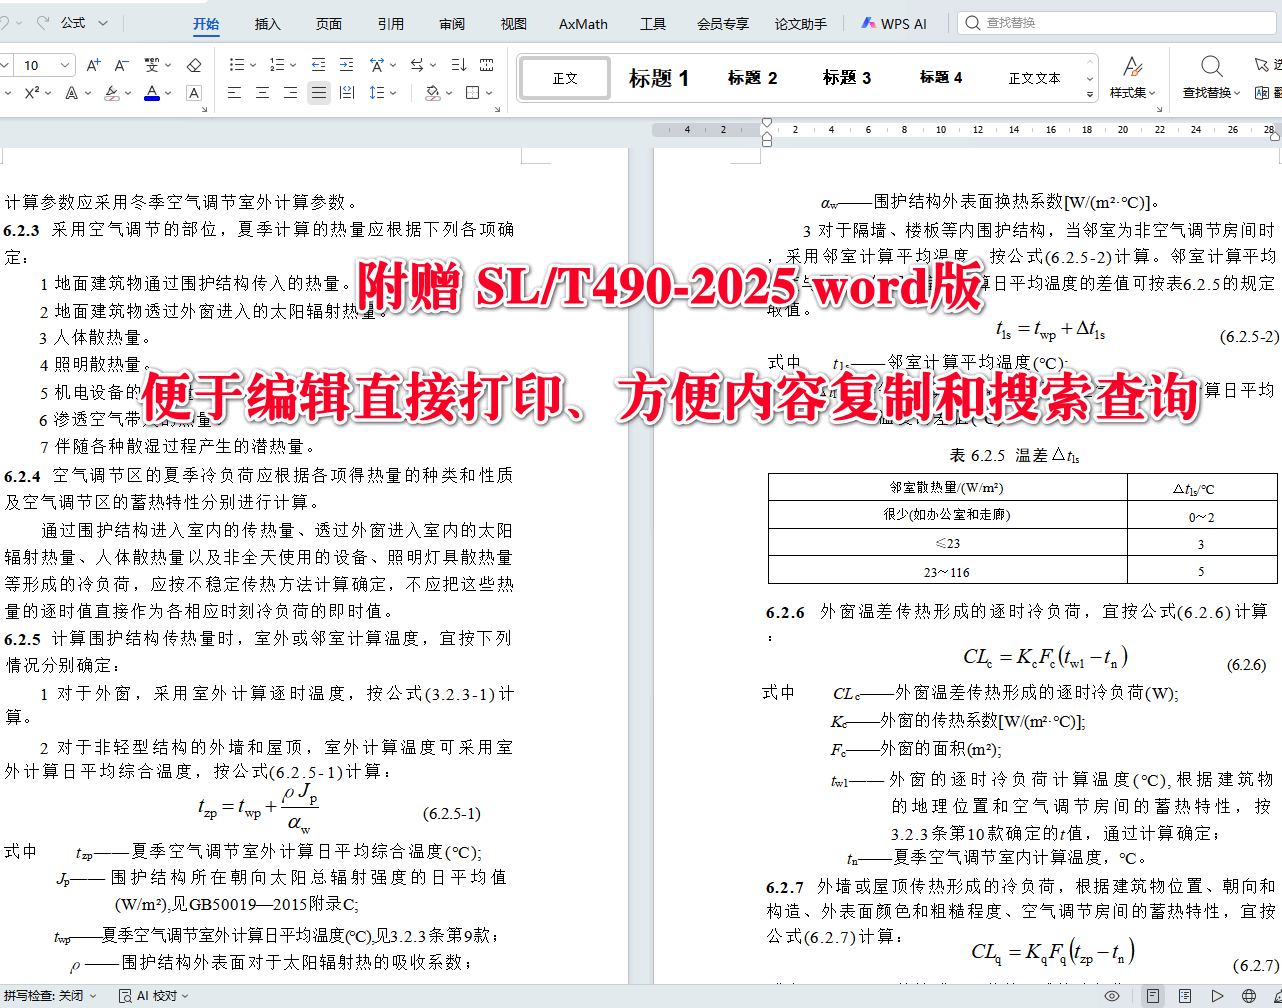The image size is (1282, 1008).
Task: Apply the 标题 1 style
Action: point(659,78)
